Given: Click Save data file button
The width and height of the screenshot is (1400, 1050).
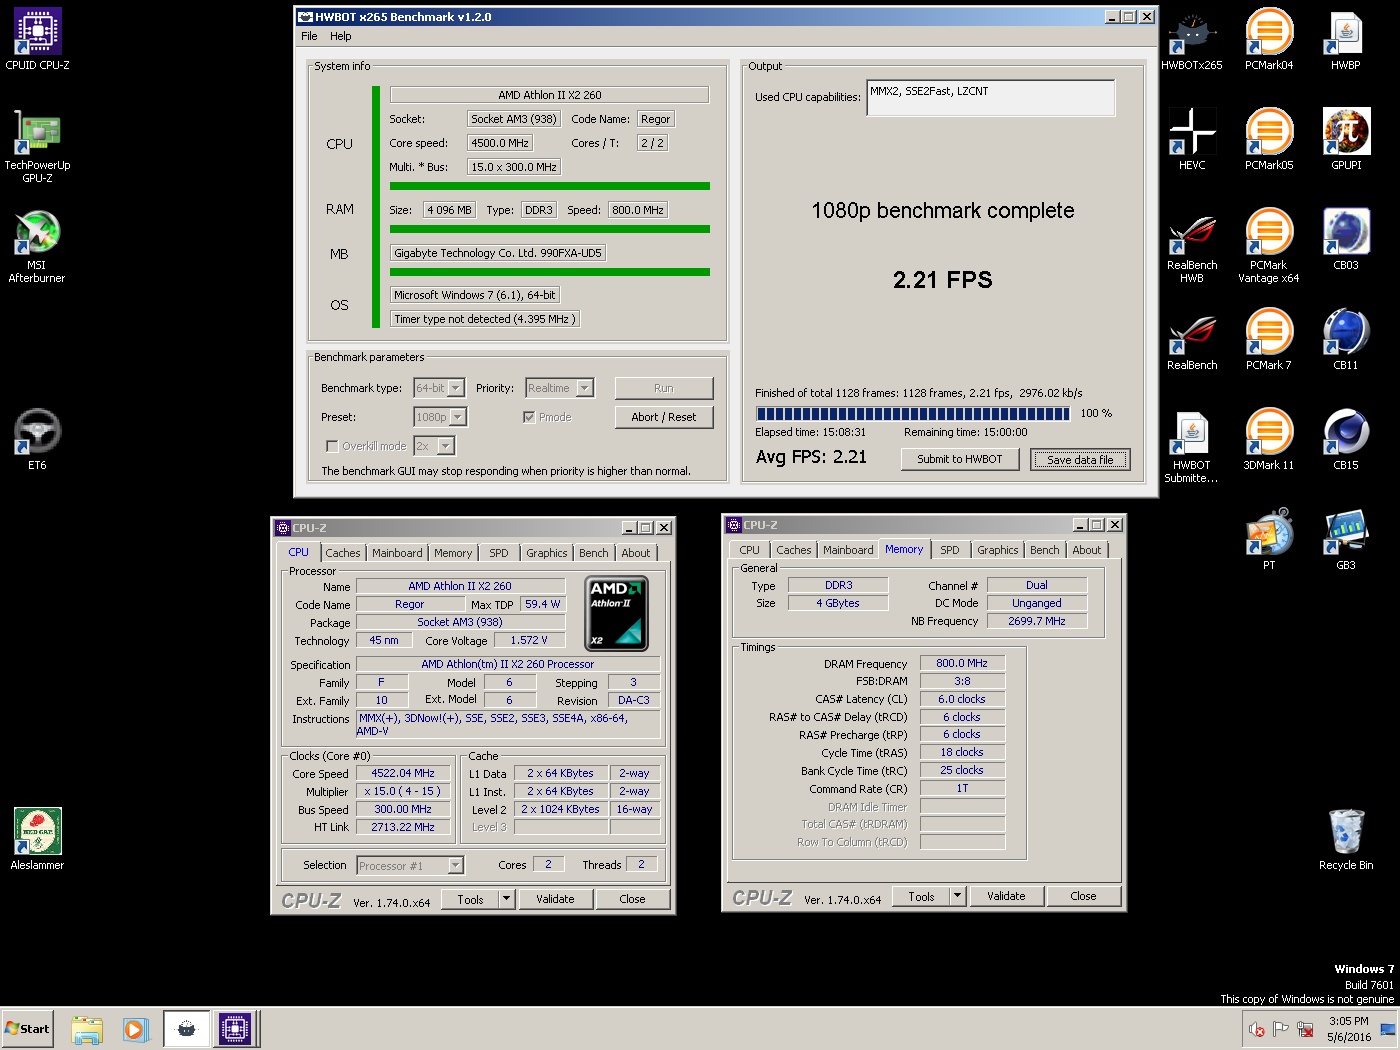Looking at the screenshot, I should pyautogui.click(x=1080, y=460).
